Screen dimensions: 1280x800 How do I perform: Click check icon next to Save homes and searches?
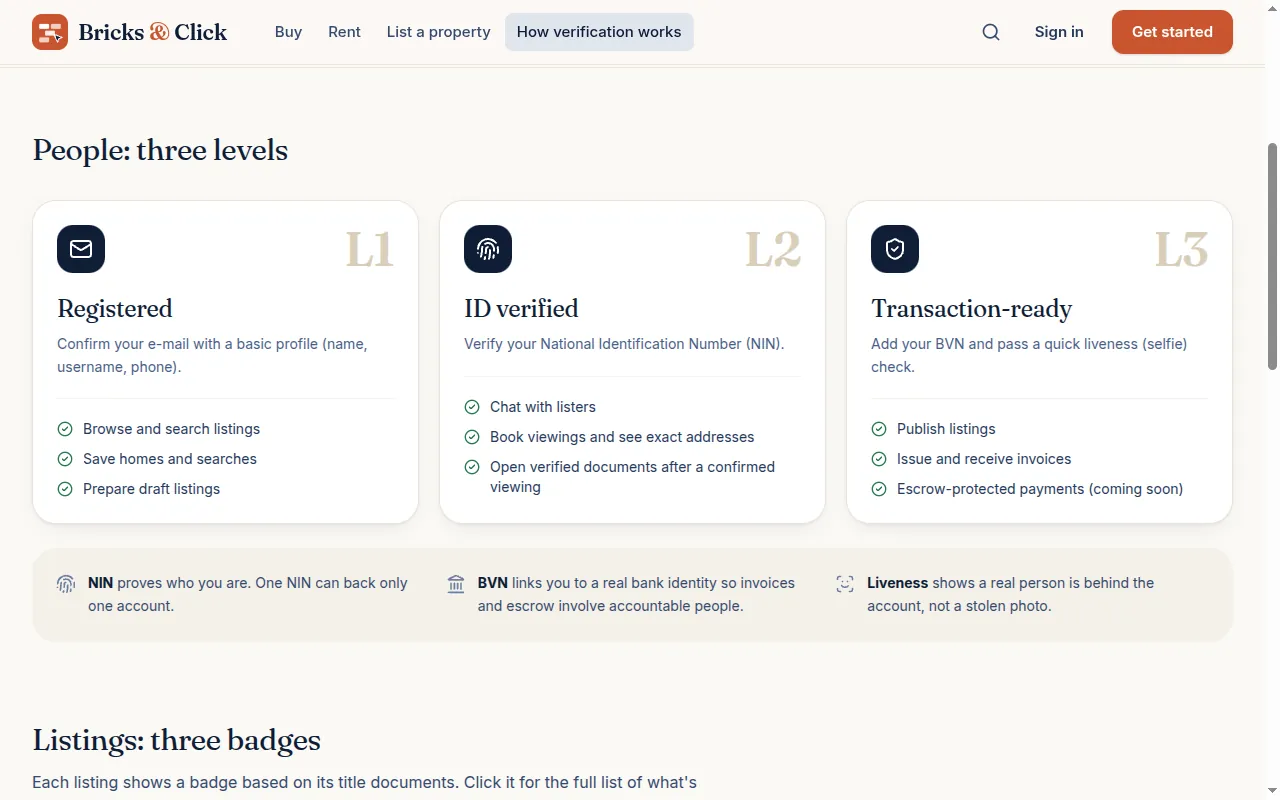pyautogui.click(x=65, y=459)
